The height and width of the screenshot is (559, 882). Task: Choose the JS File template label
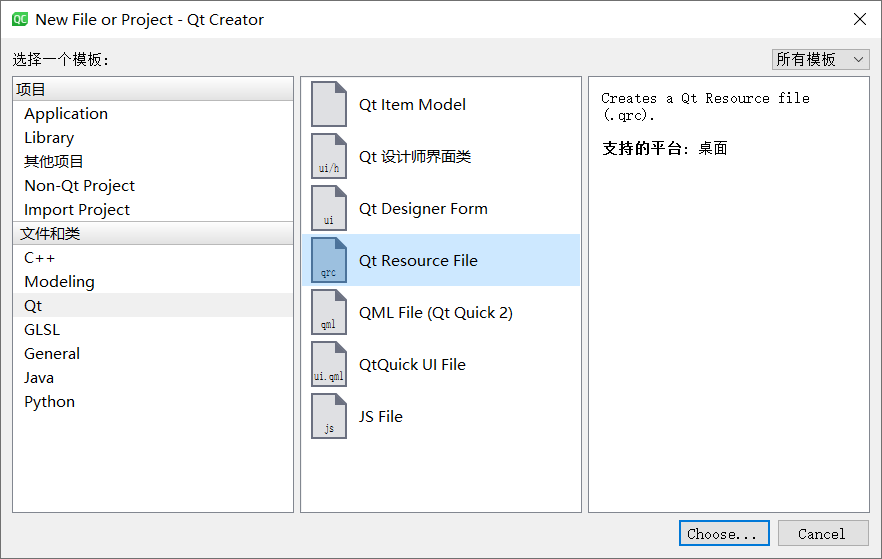tap(381, 417)
